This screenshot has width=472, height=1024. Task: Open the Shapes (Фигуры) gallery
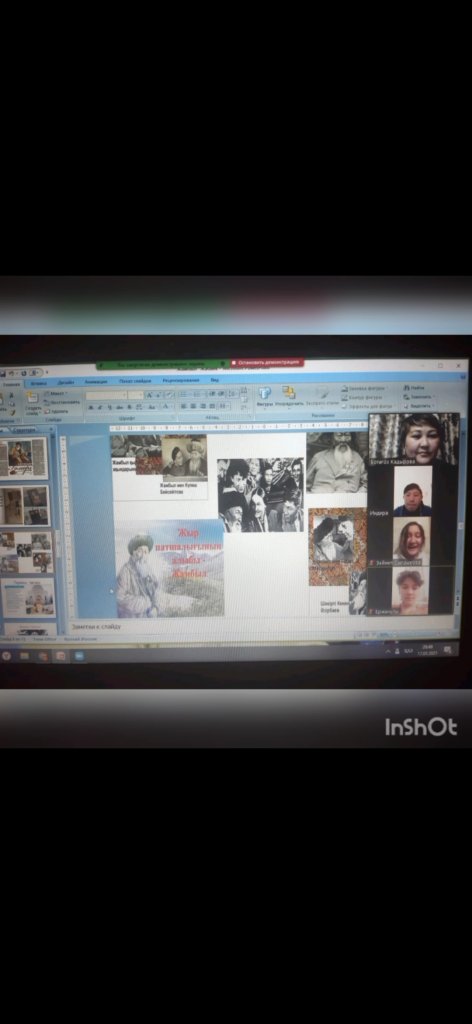pos(264,396)
